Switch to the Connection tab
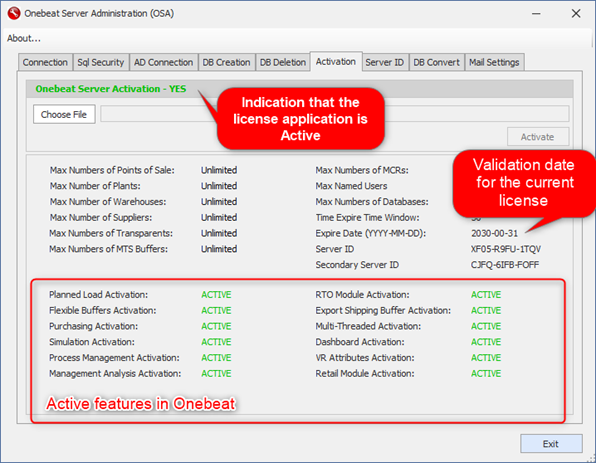Viewport: 596px width, 463px height. 45,62
